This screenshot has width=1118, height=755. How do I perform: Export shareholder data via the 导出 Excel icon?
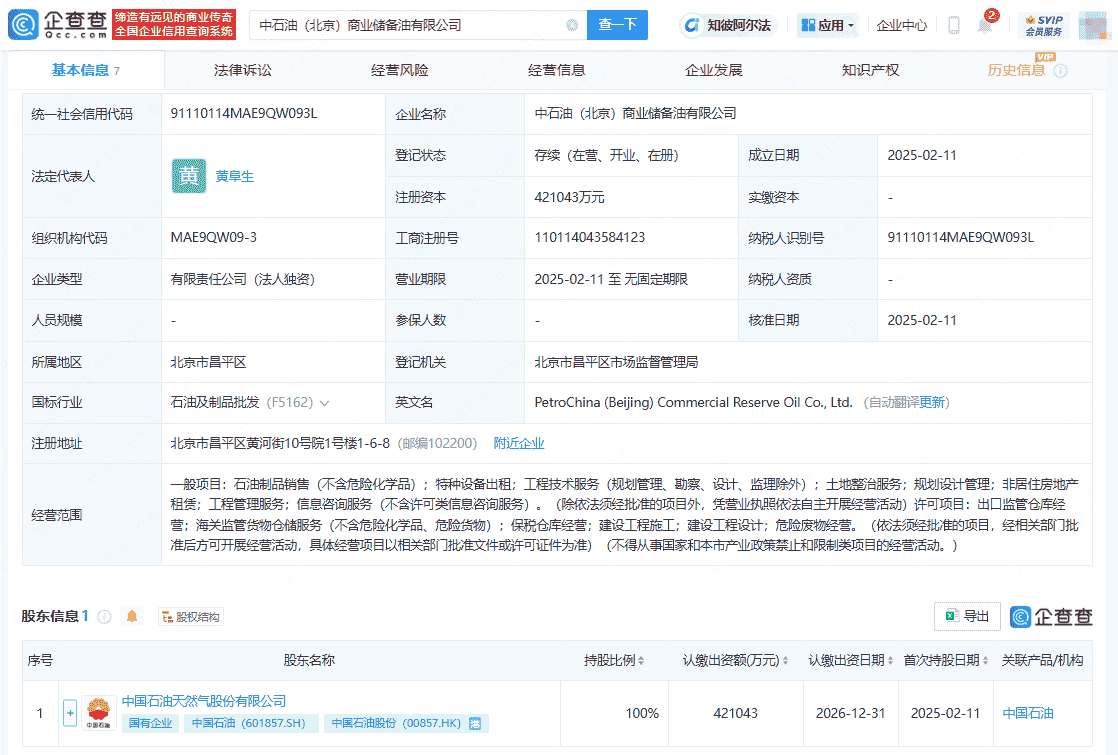click(x=966, y=616)
